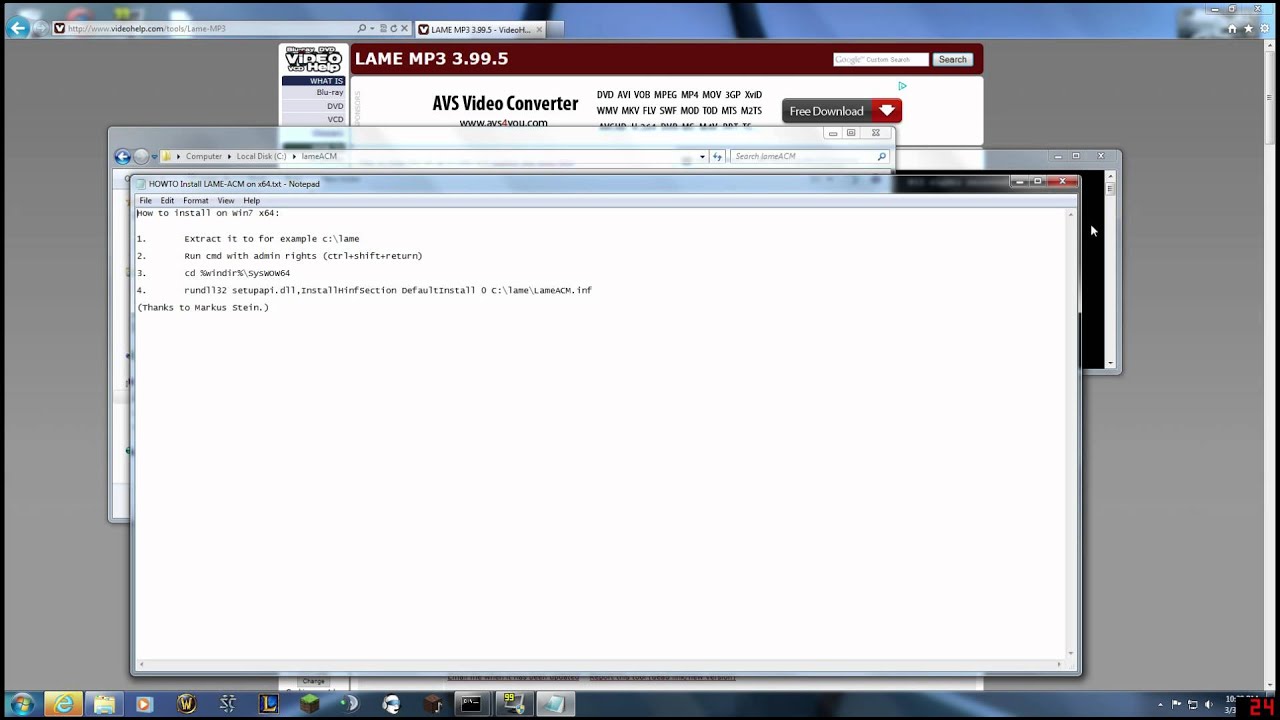Open the DVD sidebar link
This screenshot has height=720, width=1280.
[335, 106]
